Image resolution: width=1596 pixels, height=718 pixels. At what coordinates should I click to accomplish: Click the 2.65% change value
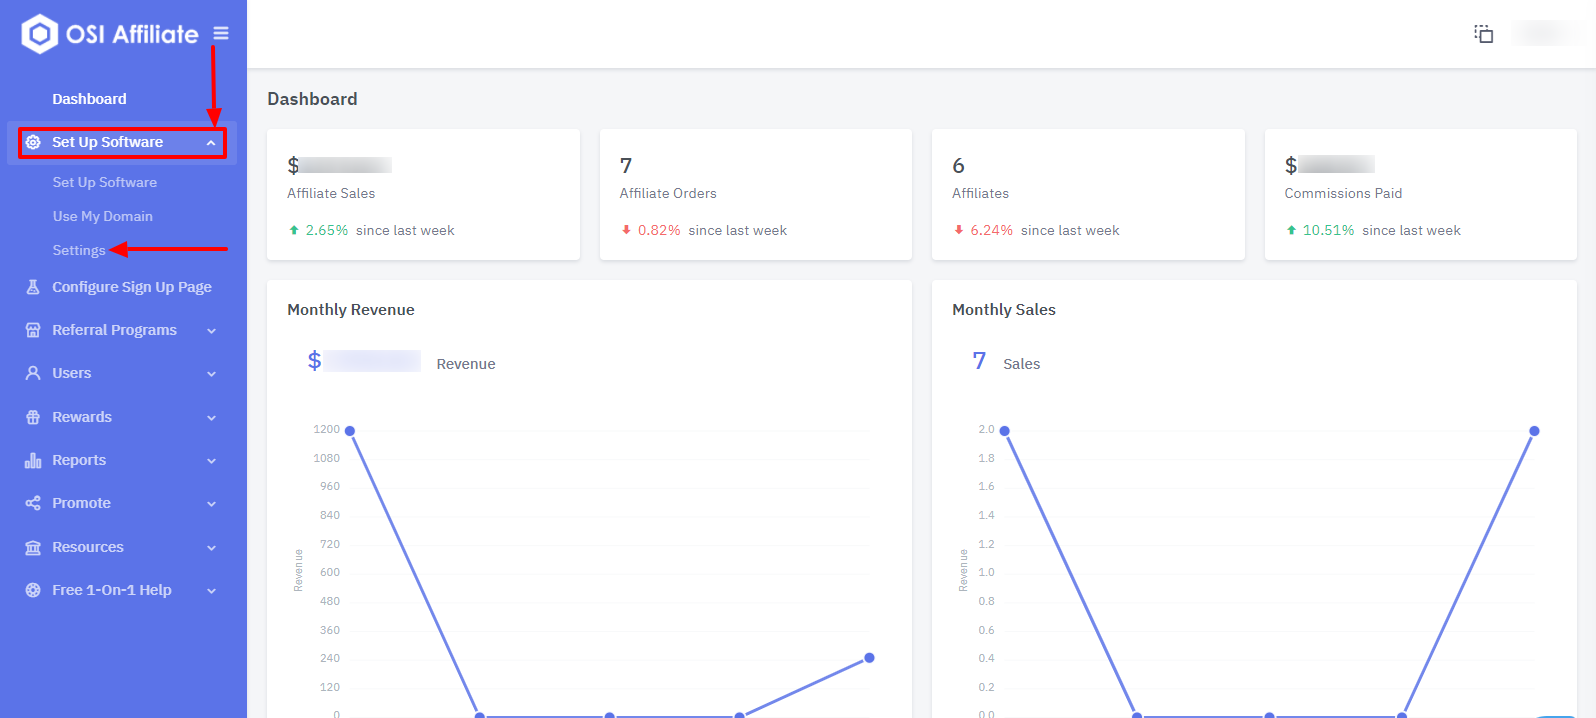point(327,230)
